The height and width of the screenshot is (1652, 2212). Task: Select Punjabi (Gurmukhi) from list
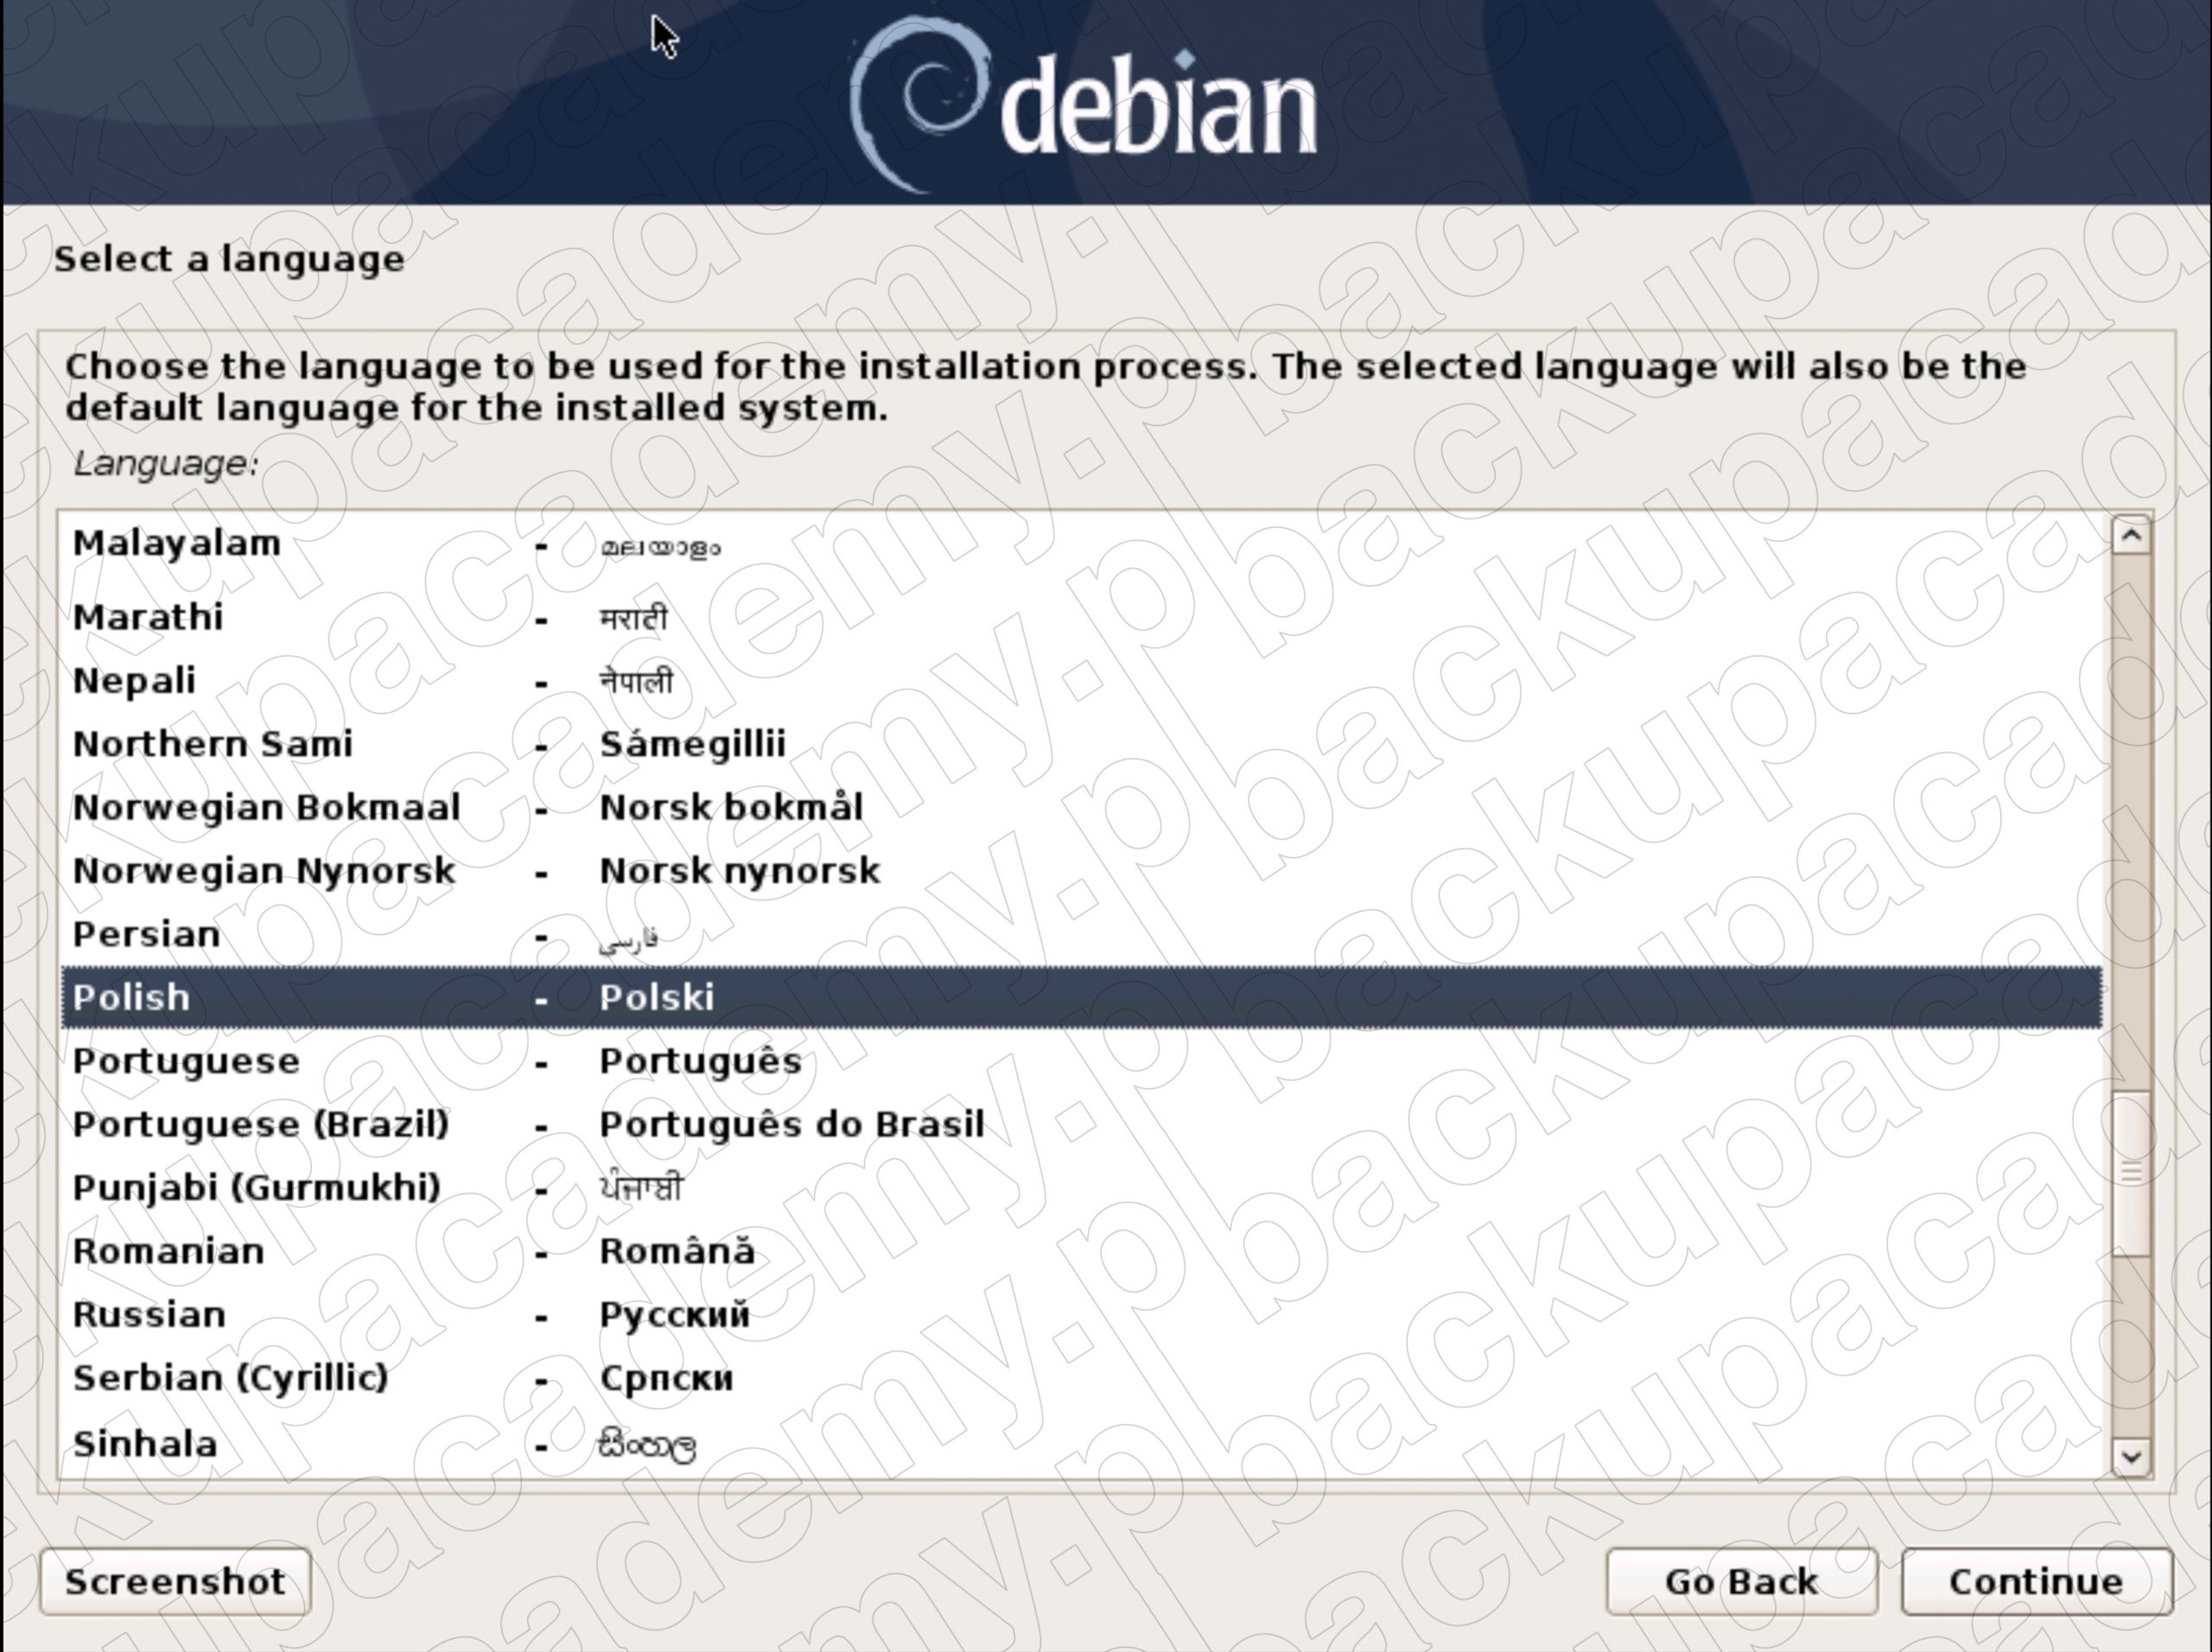point(1081,1188)
